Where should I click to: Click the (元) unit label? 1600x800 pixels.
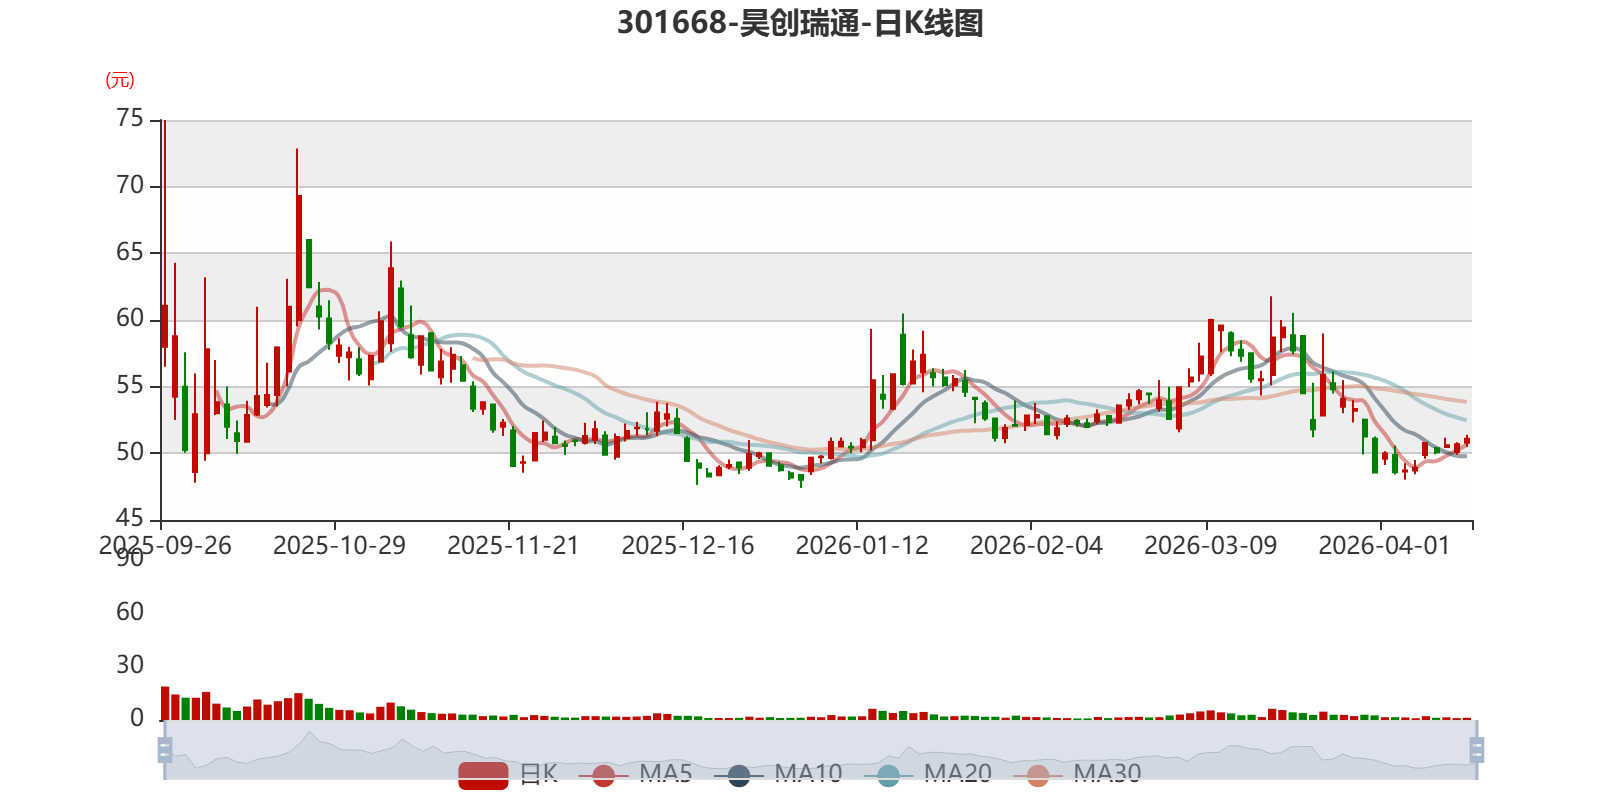point(120,80)
